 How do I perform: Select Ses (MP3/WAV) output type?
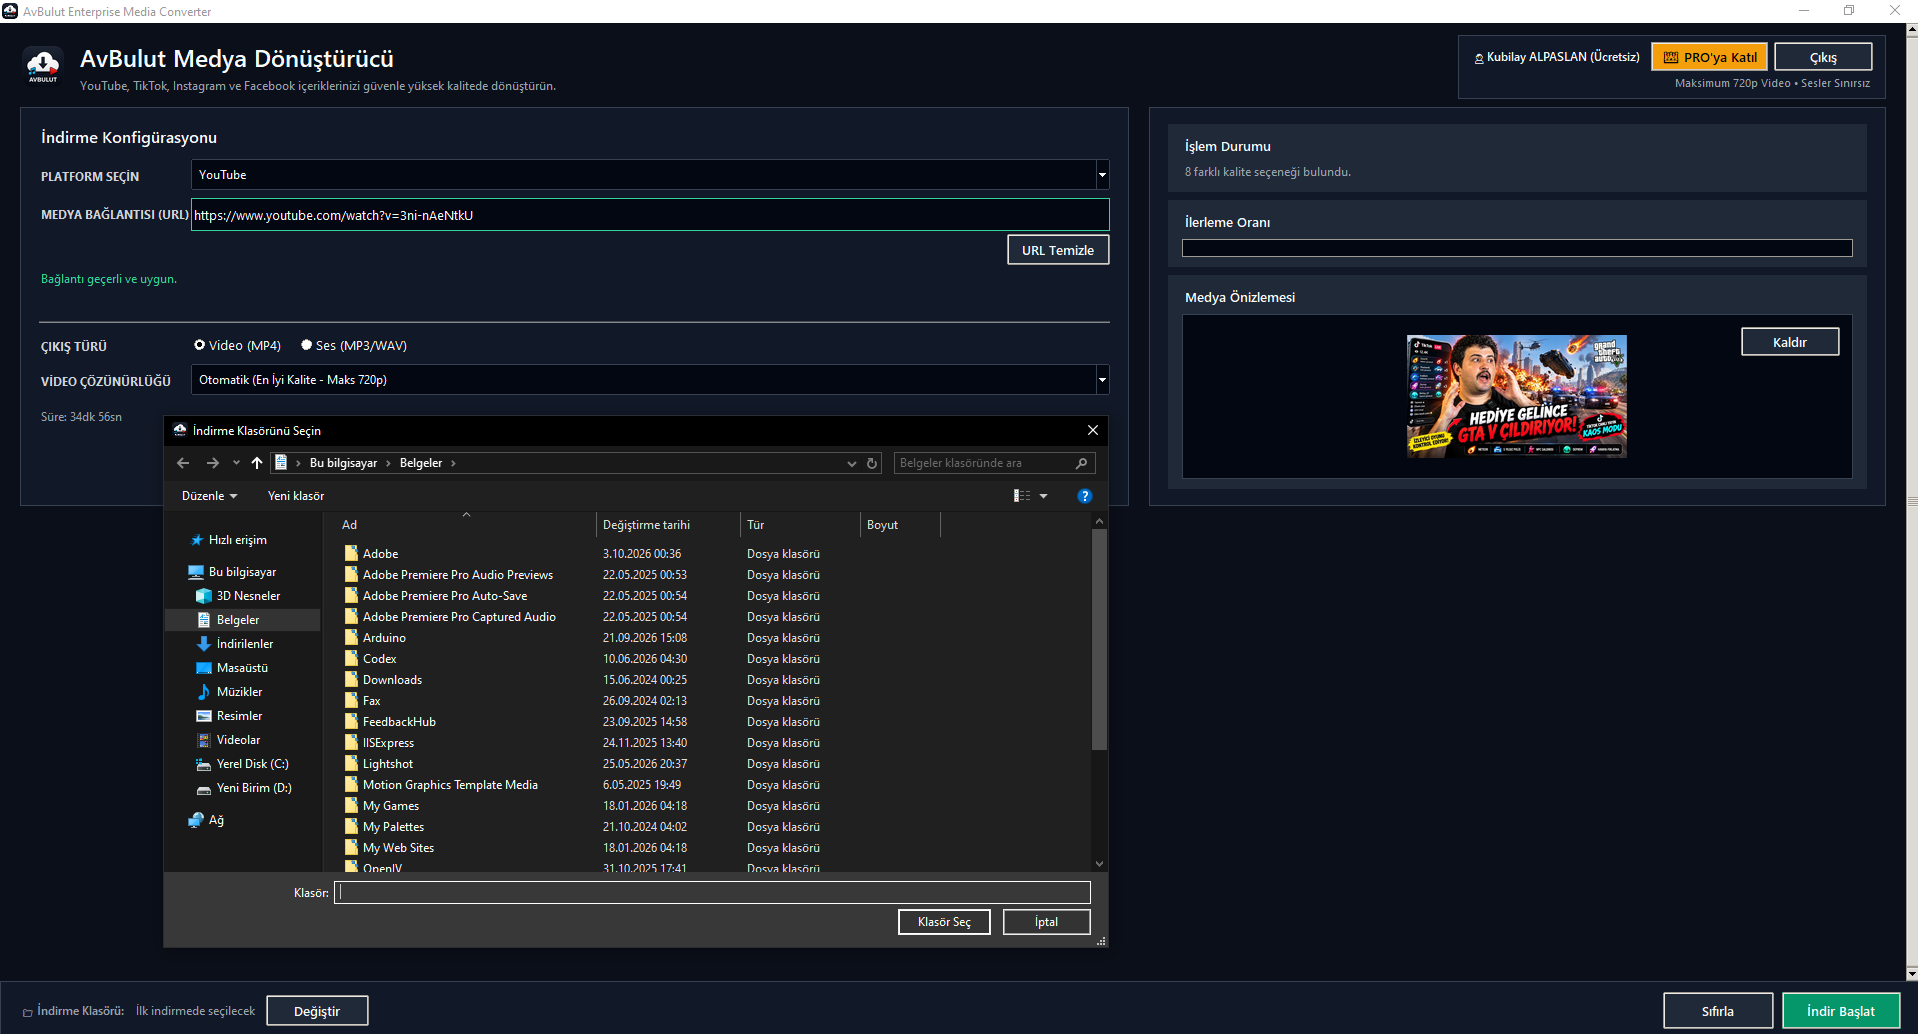354,346
